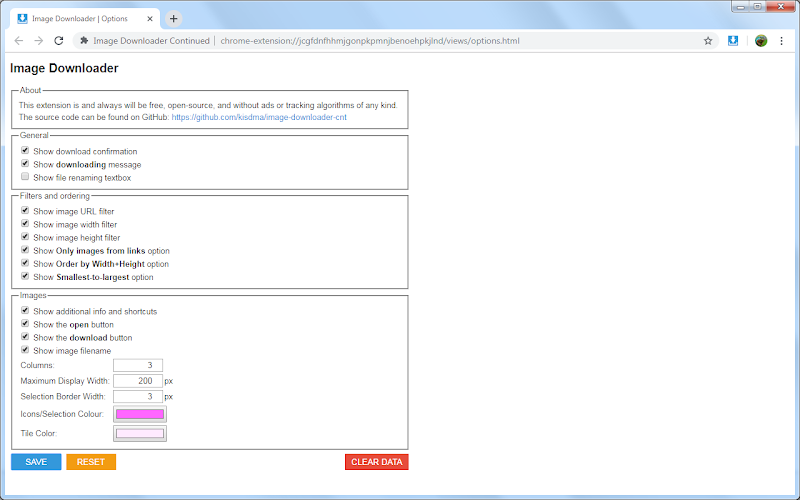Image resolution: width=800 pixels, height=500 pixels.
Task: Uncheck Show image filename
Action: pos(25,350)
